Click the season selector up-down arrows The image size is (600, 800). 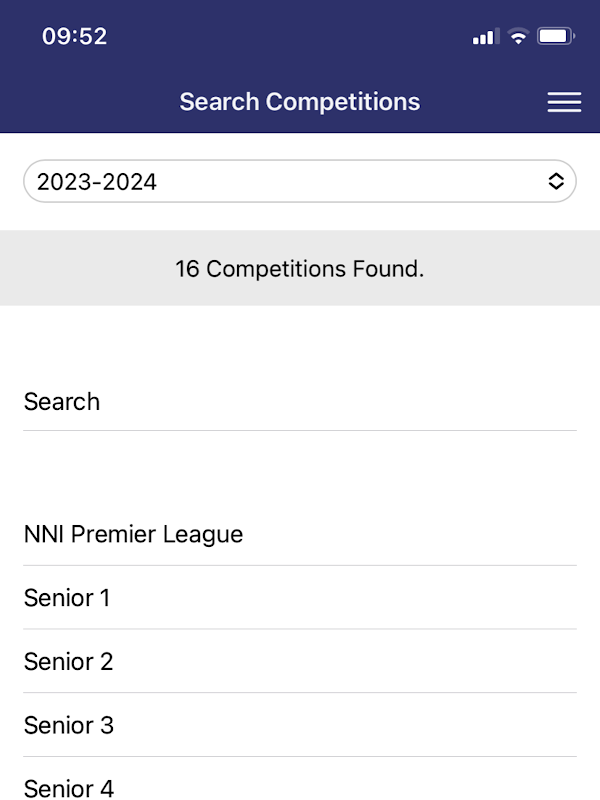[x=557, y=182]
